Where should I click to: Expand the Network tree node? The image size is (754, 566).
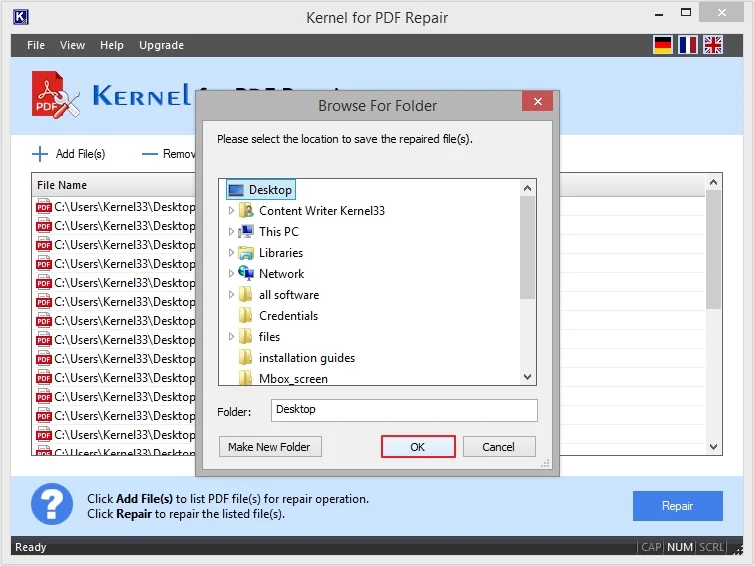pos(231,273)
